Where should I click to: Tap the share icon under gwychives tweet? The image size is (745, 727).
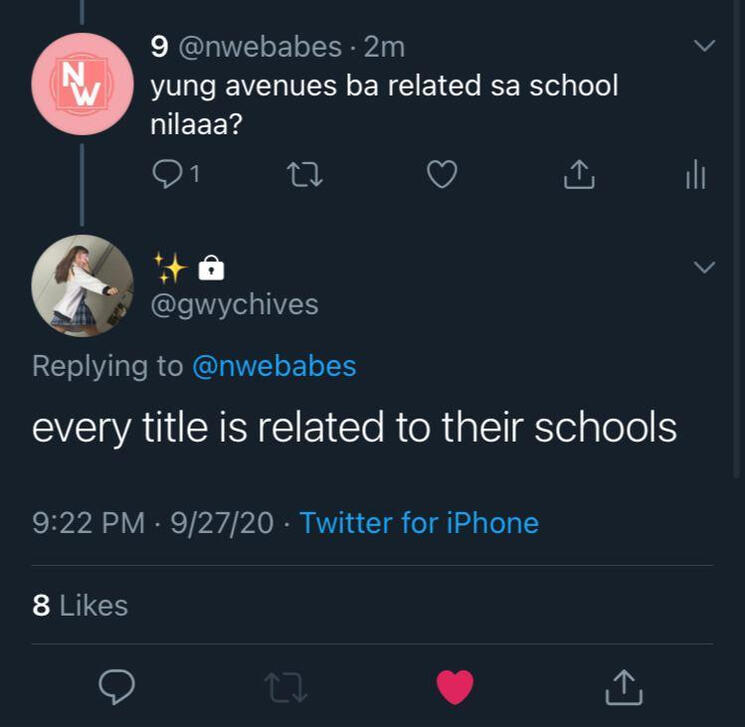point(624,686)
